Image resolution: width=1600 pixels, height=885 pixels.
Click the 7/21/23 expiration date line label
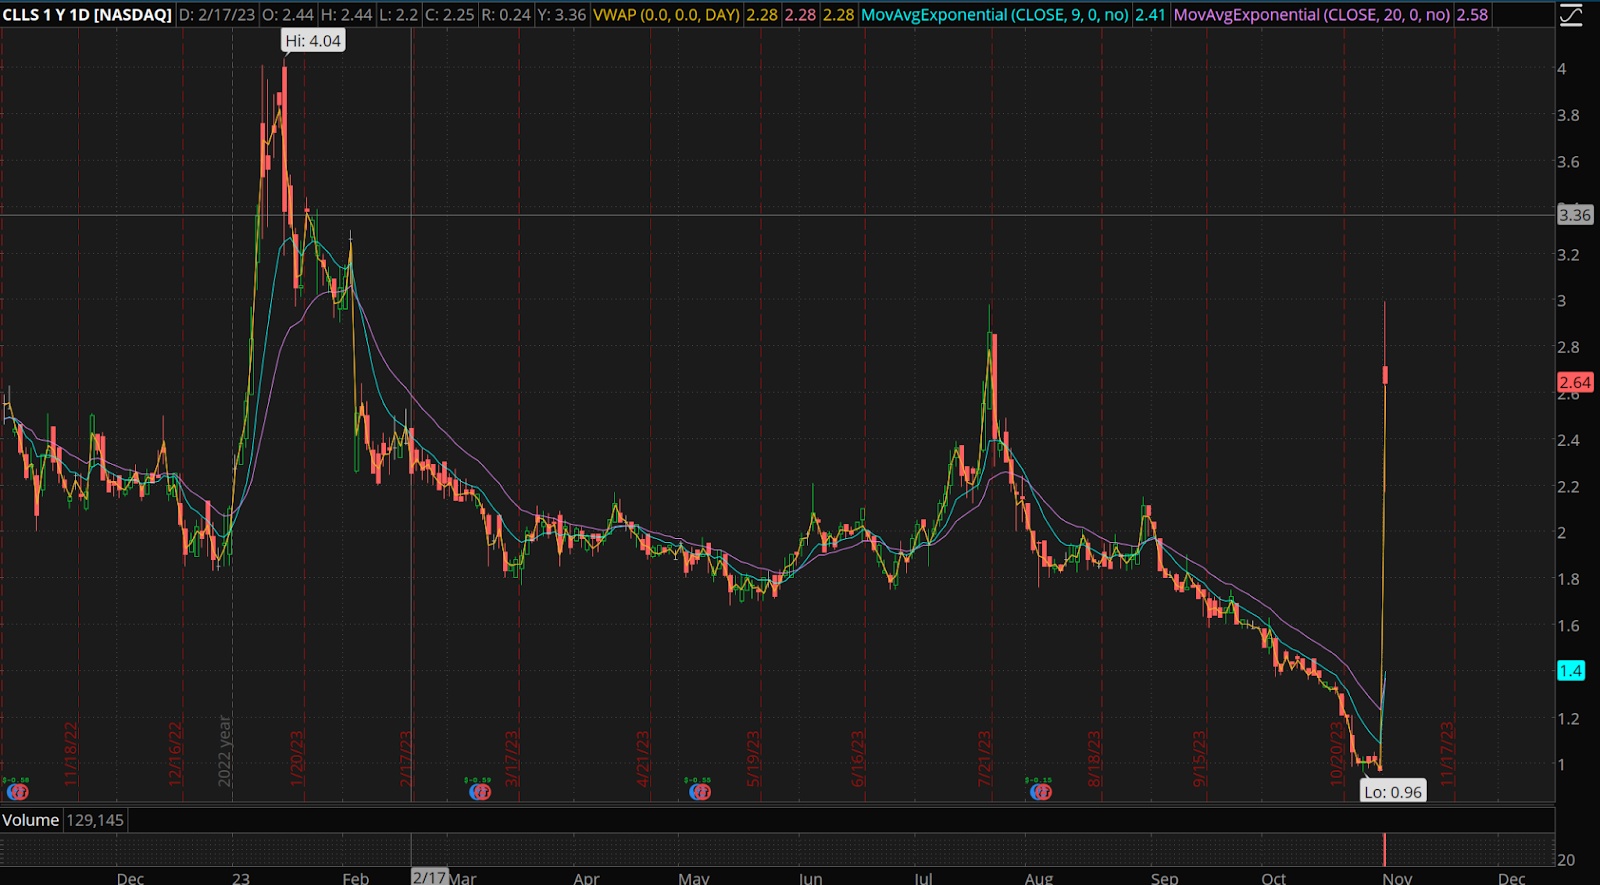(x=984, y=758)
